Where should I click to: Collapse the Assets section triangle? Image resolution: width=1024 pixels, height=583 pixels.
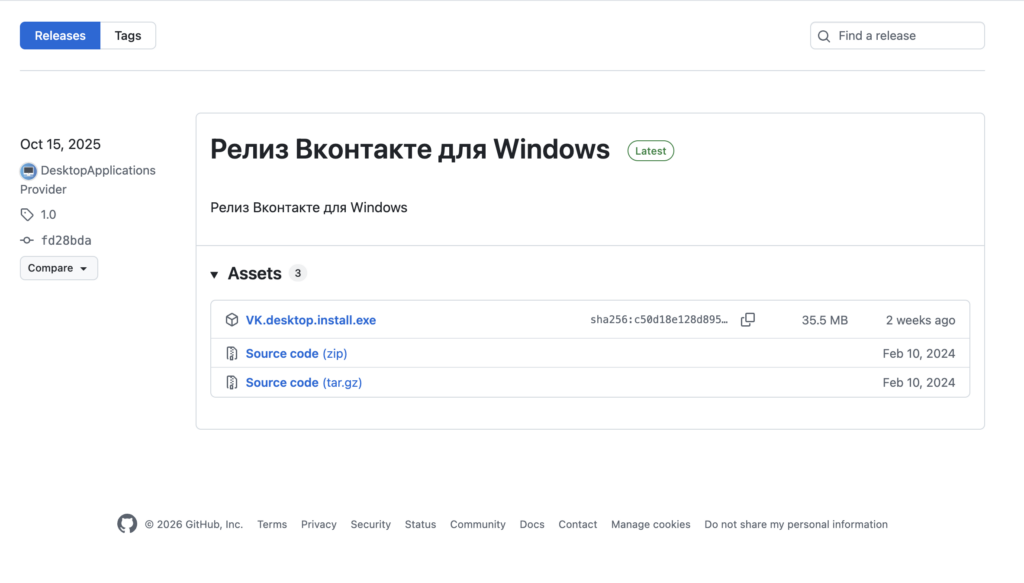tap(214, 275)
